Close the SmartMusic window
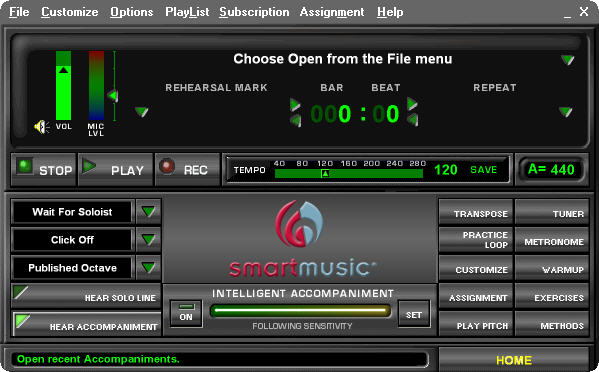Screen dimensions: 599x372 583,11
